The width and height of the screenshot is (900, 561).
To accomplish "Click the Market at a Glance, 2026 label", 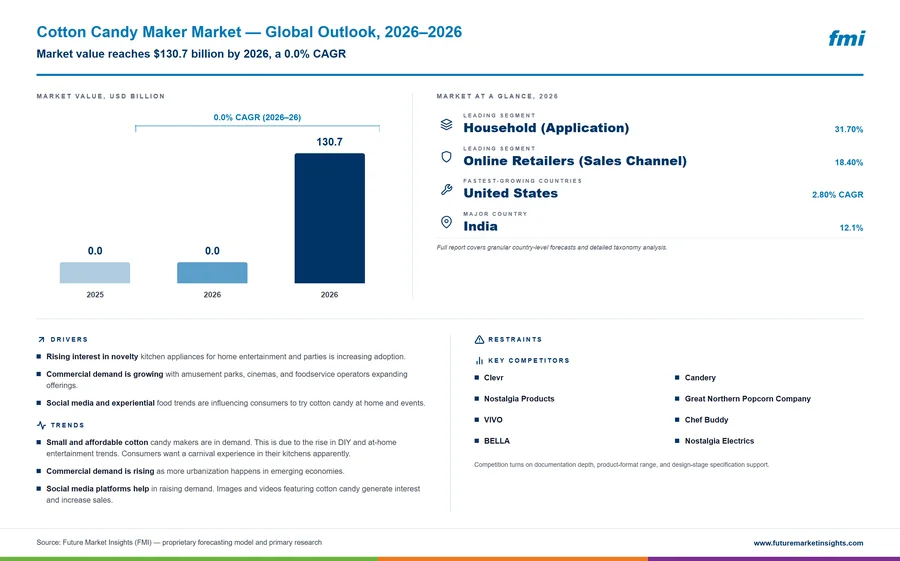I will pos(497,96).
